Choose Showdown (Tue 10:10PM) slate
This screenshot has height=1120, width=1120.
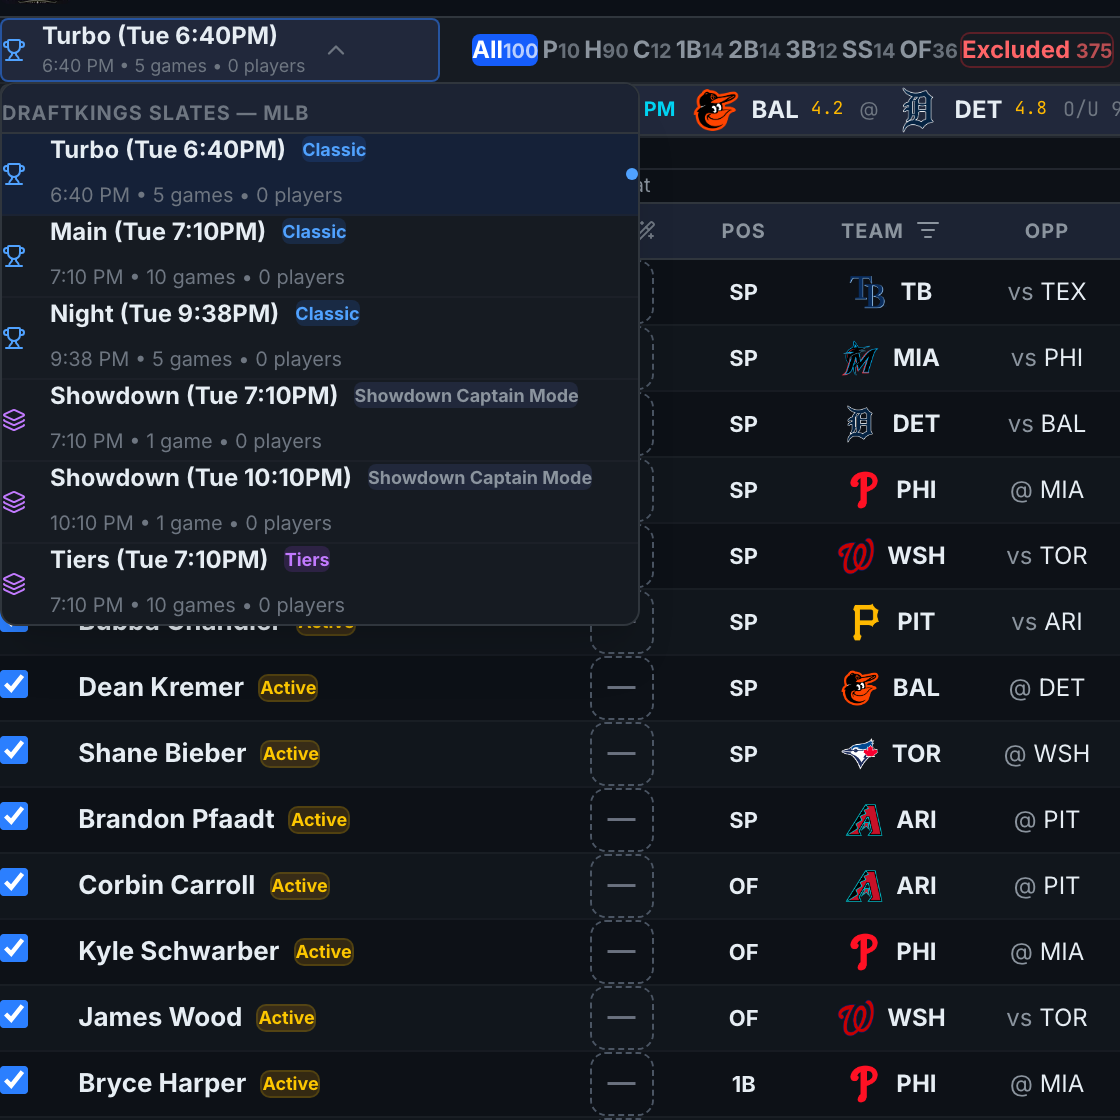pyautogui.click(x=319, y=502)
